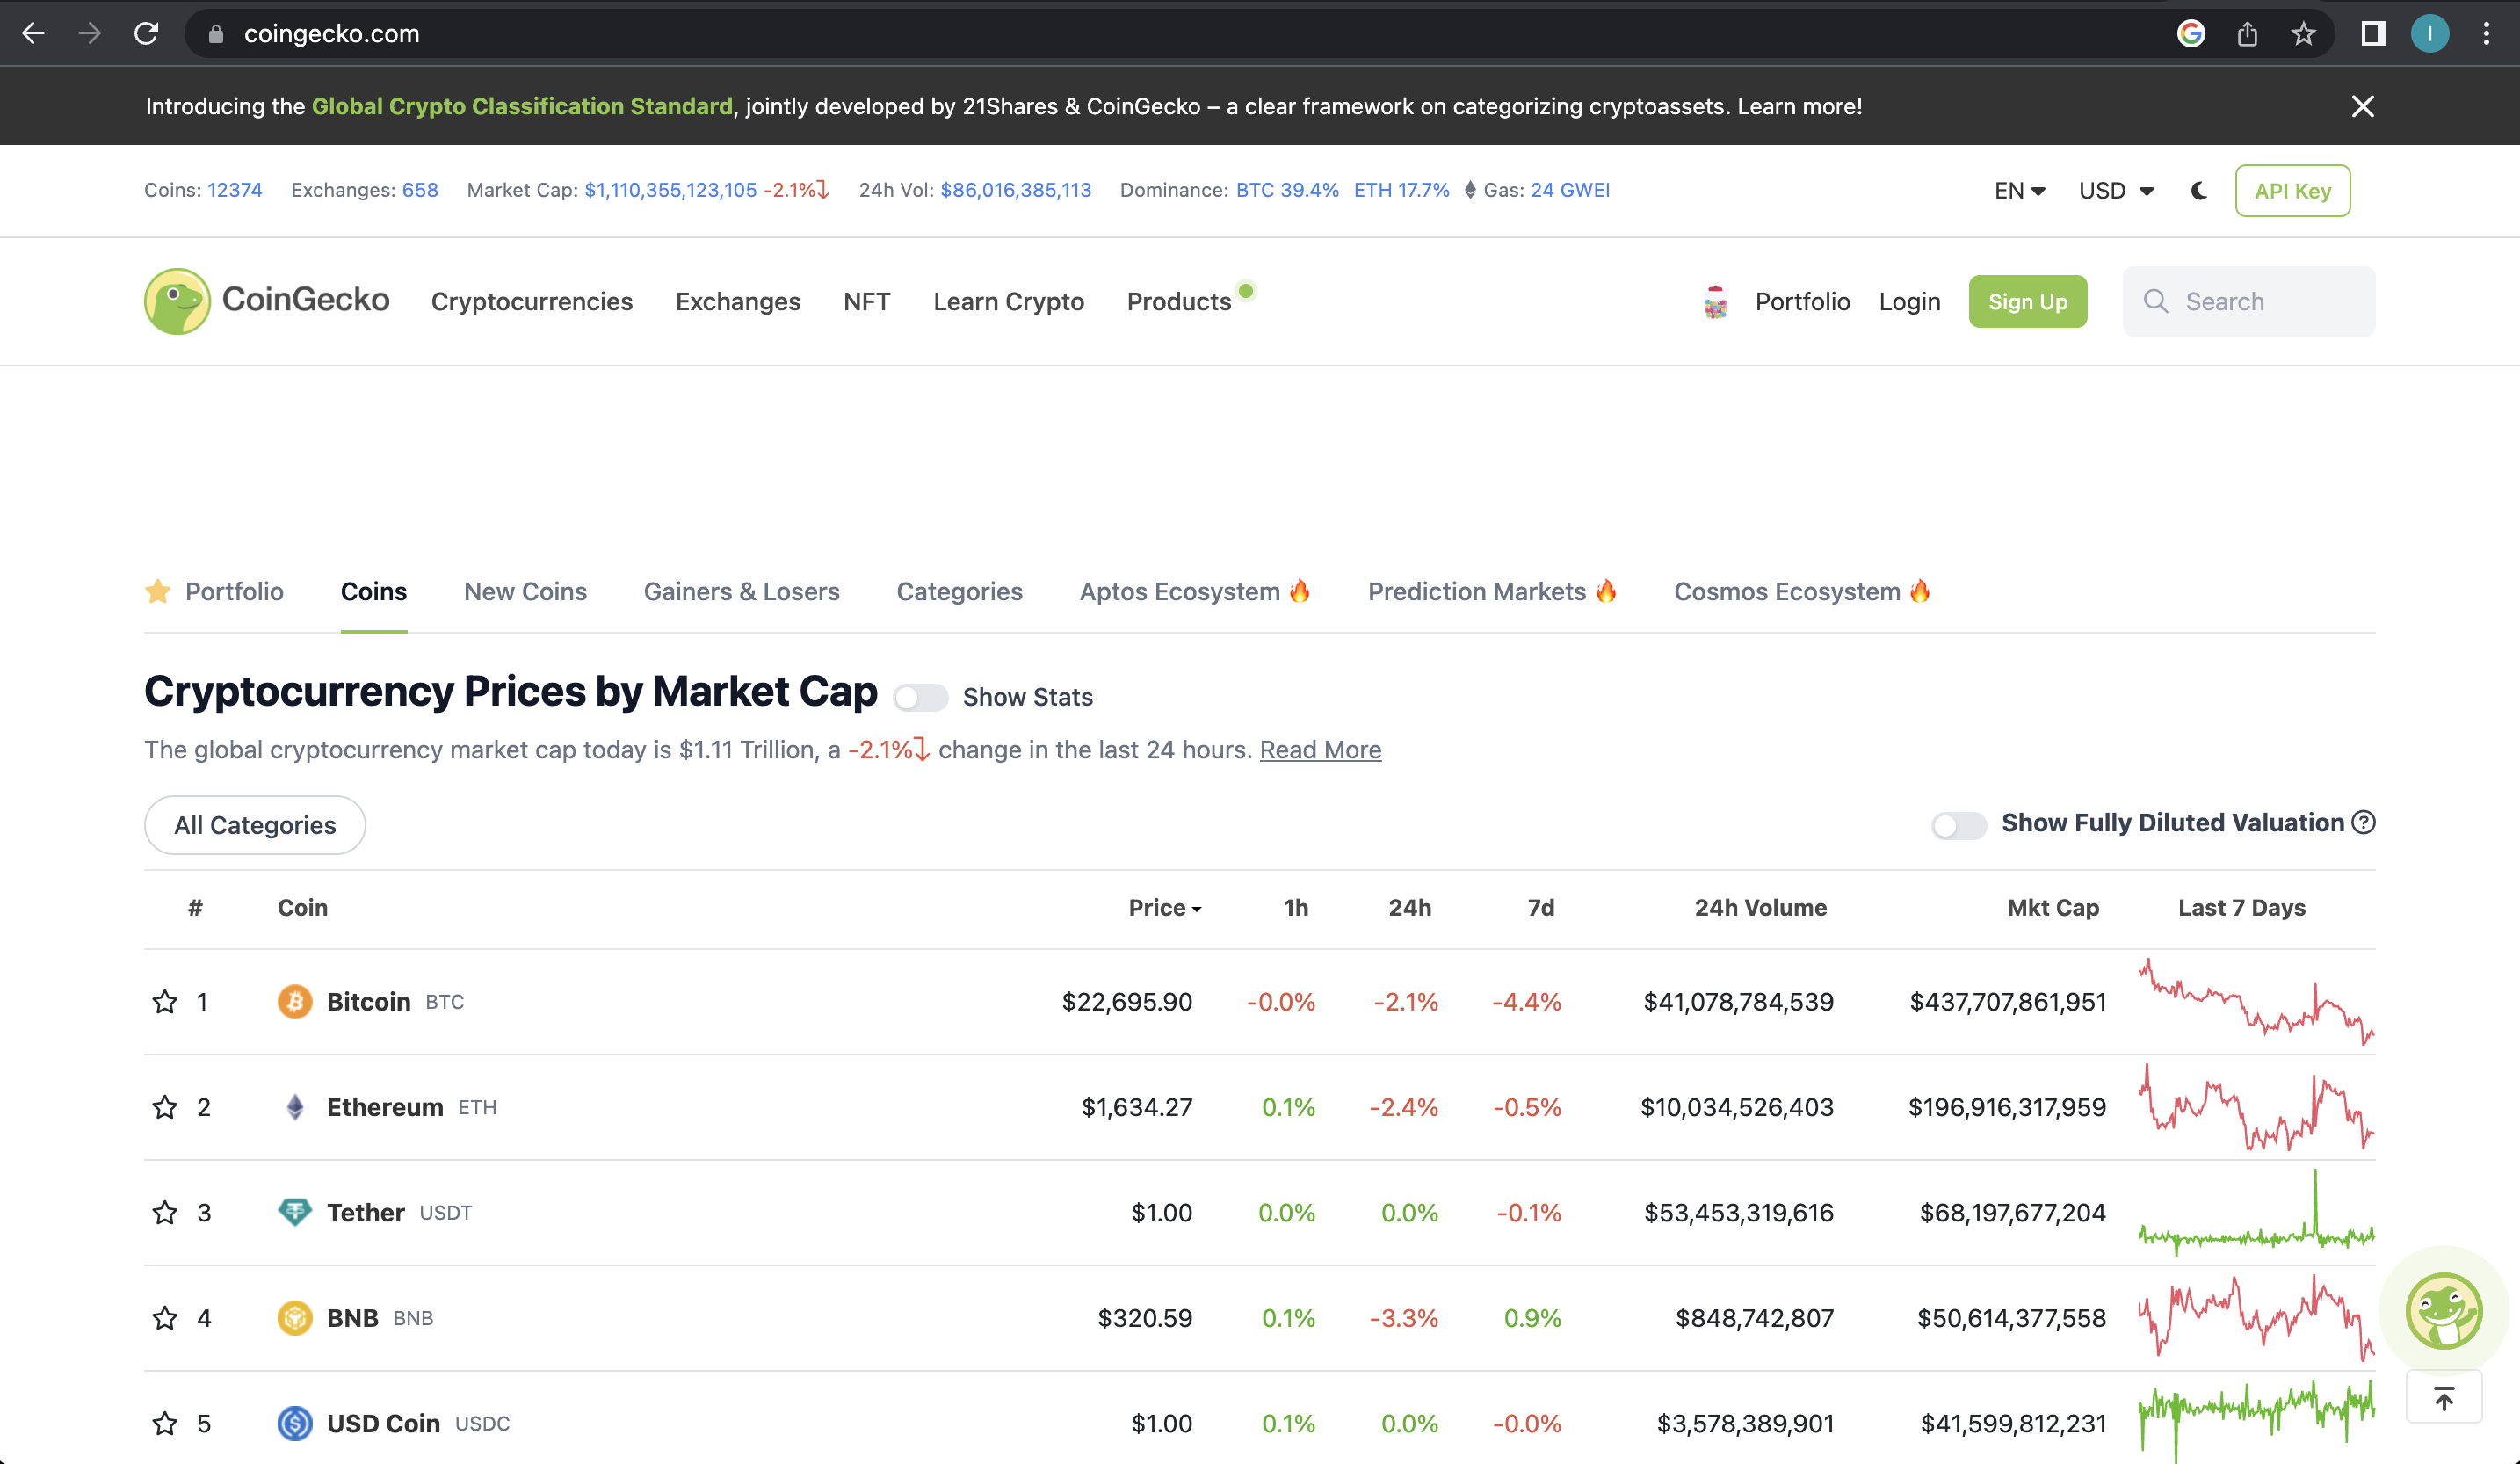
Task: Toggle the Show Stats switch
Action: click(x=920, y=697)
